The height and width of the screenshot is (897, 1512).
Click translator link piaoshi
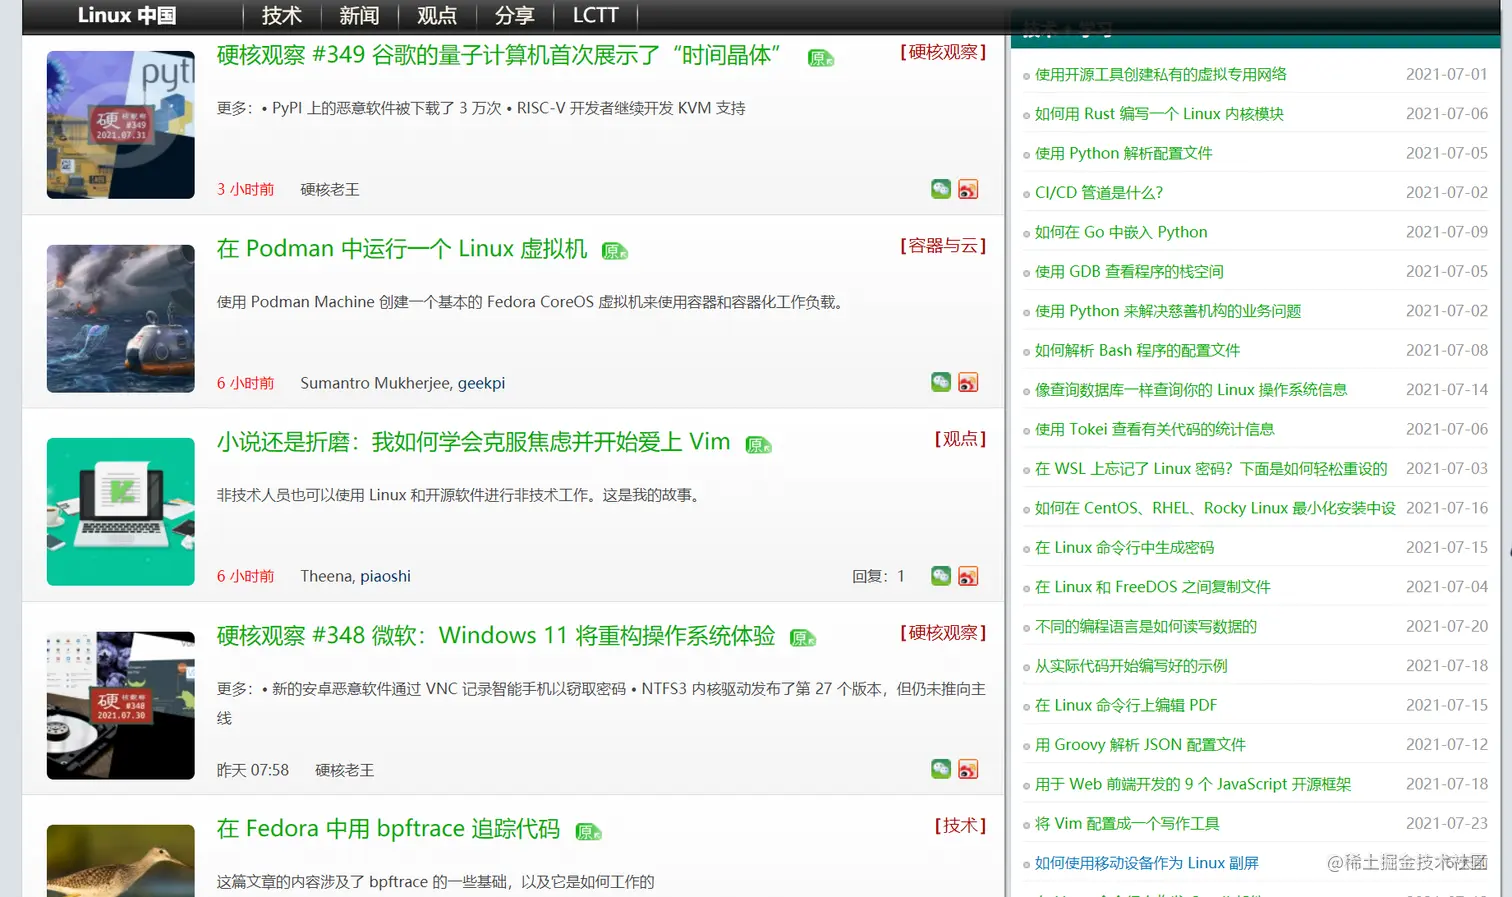[385, 576]
